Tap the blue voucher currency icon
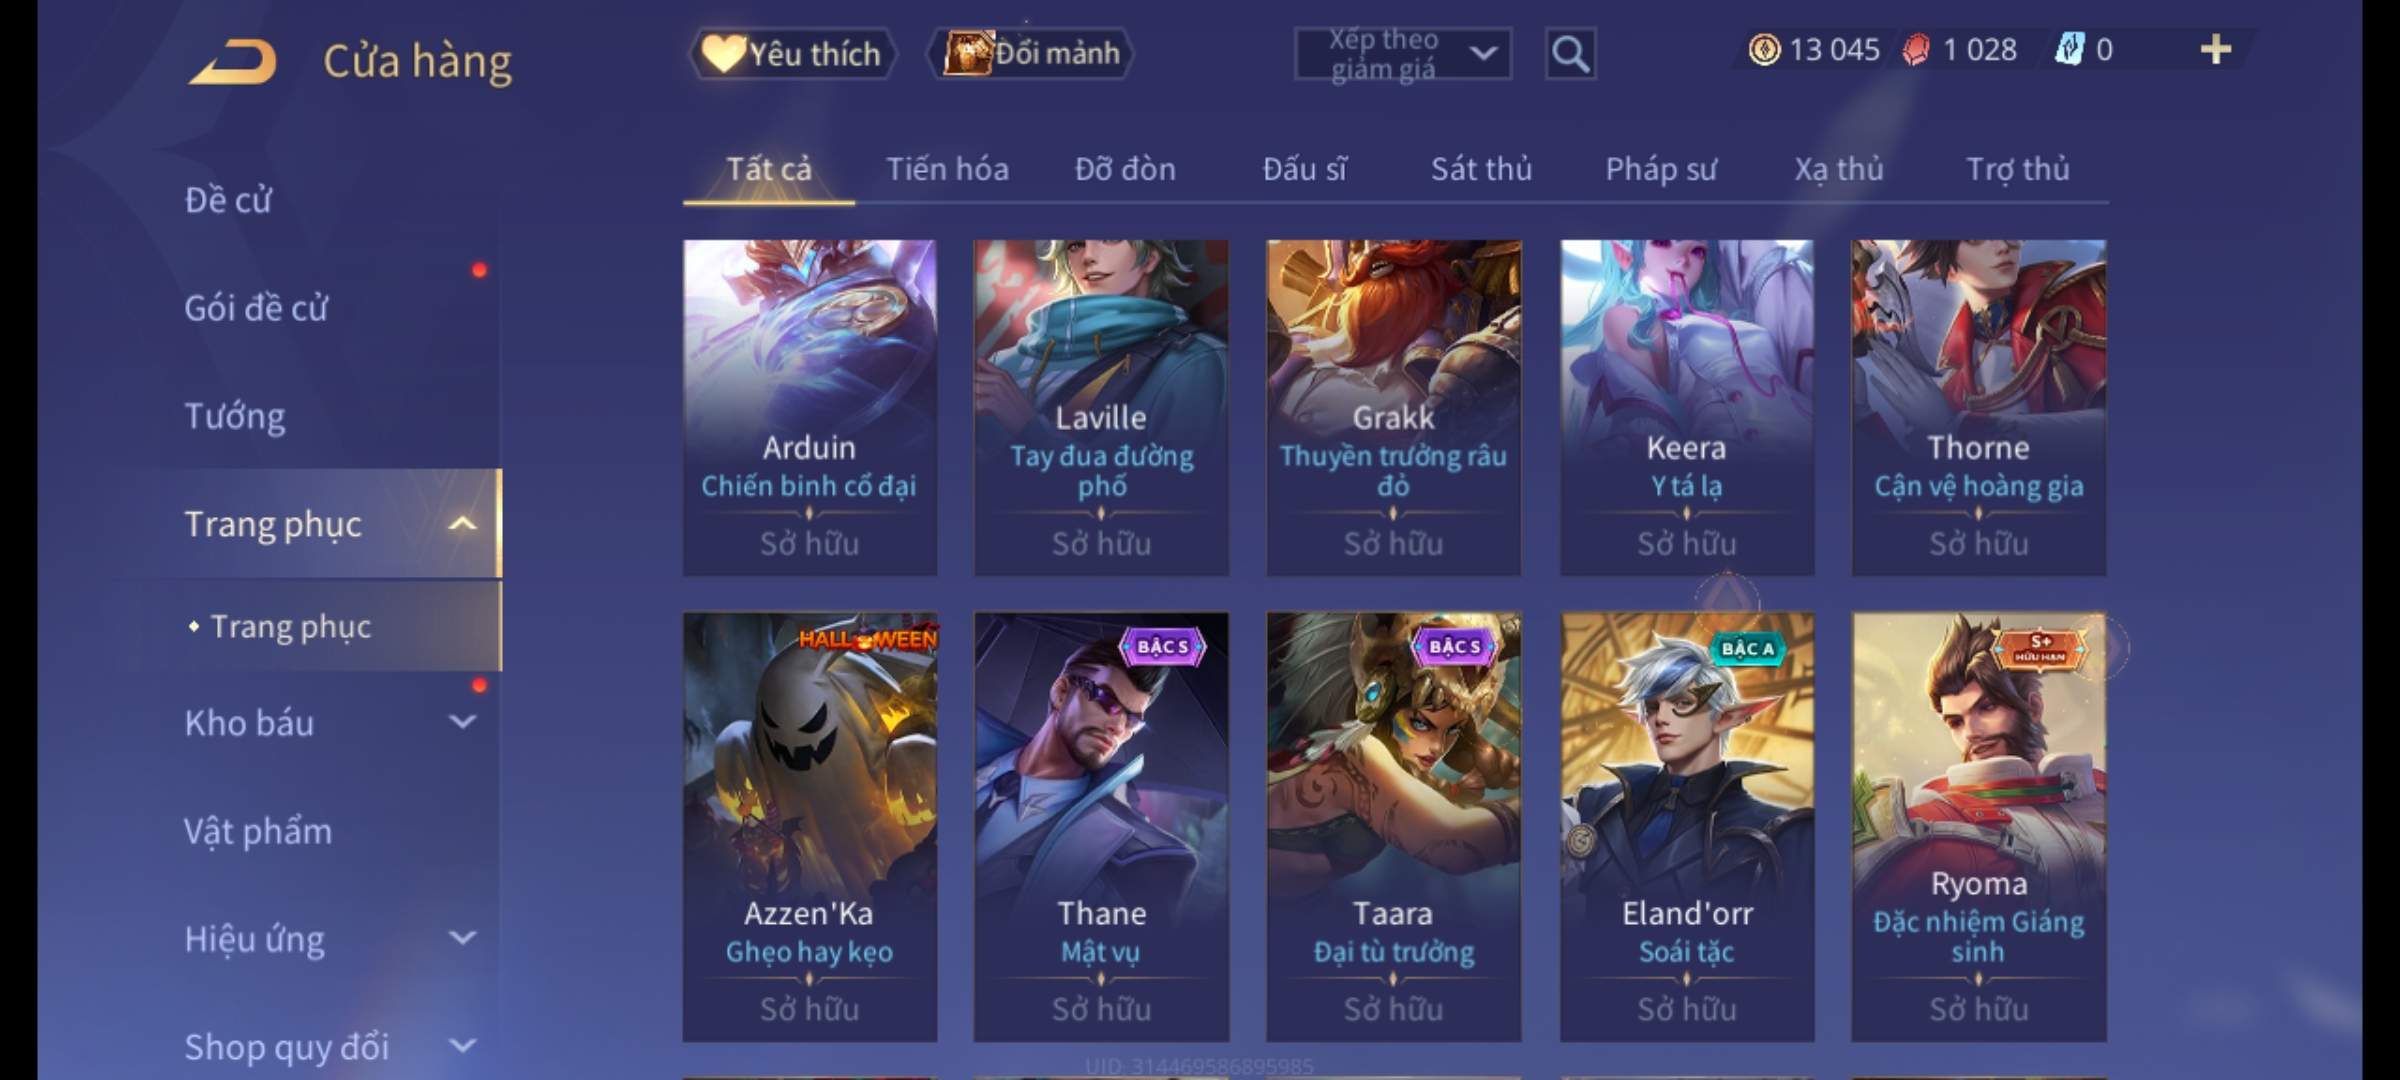 2069,49
